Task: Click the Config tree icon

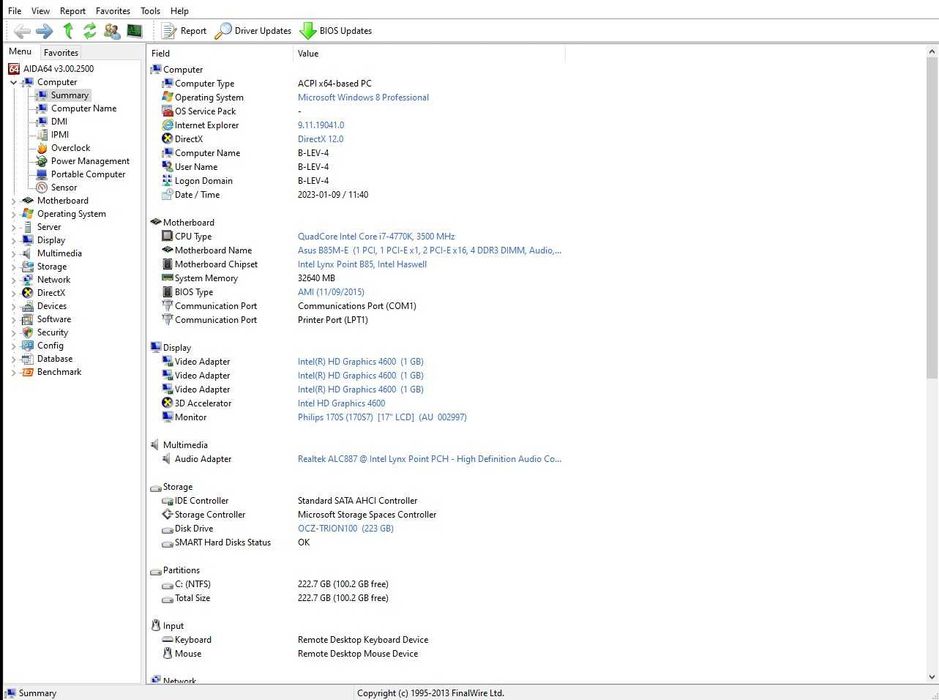Action: pyautogui.click(x=28, y=346)
